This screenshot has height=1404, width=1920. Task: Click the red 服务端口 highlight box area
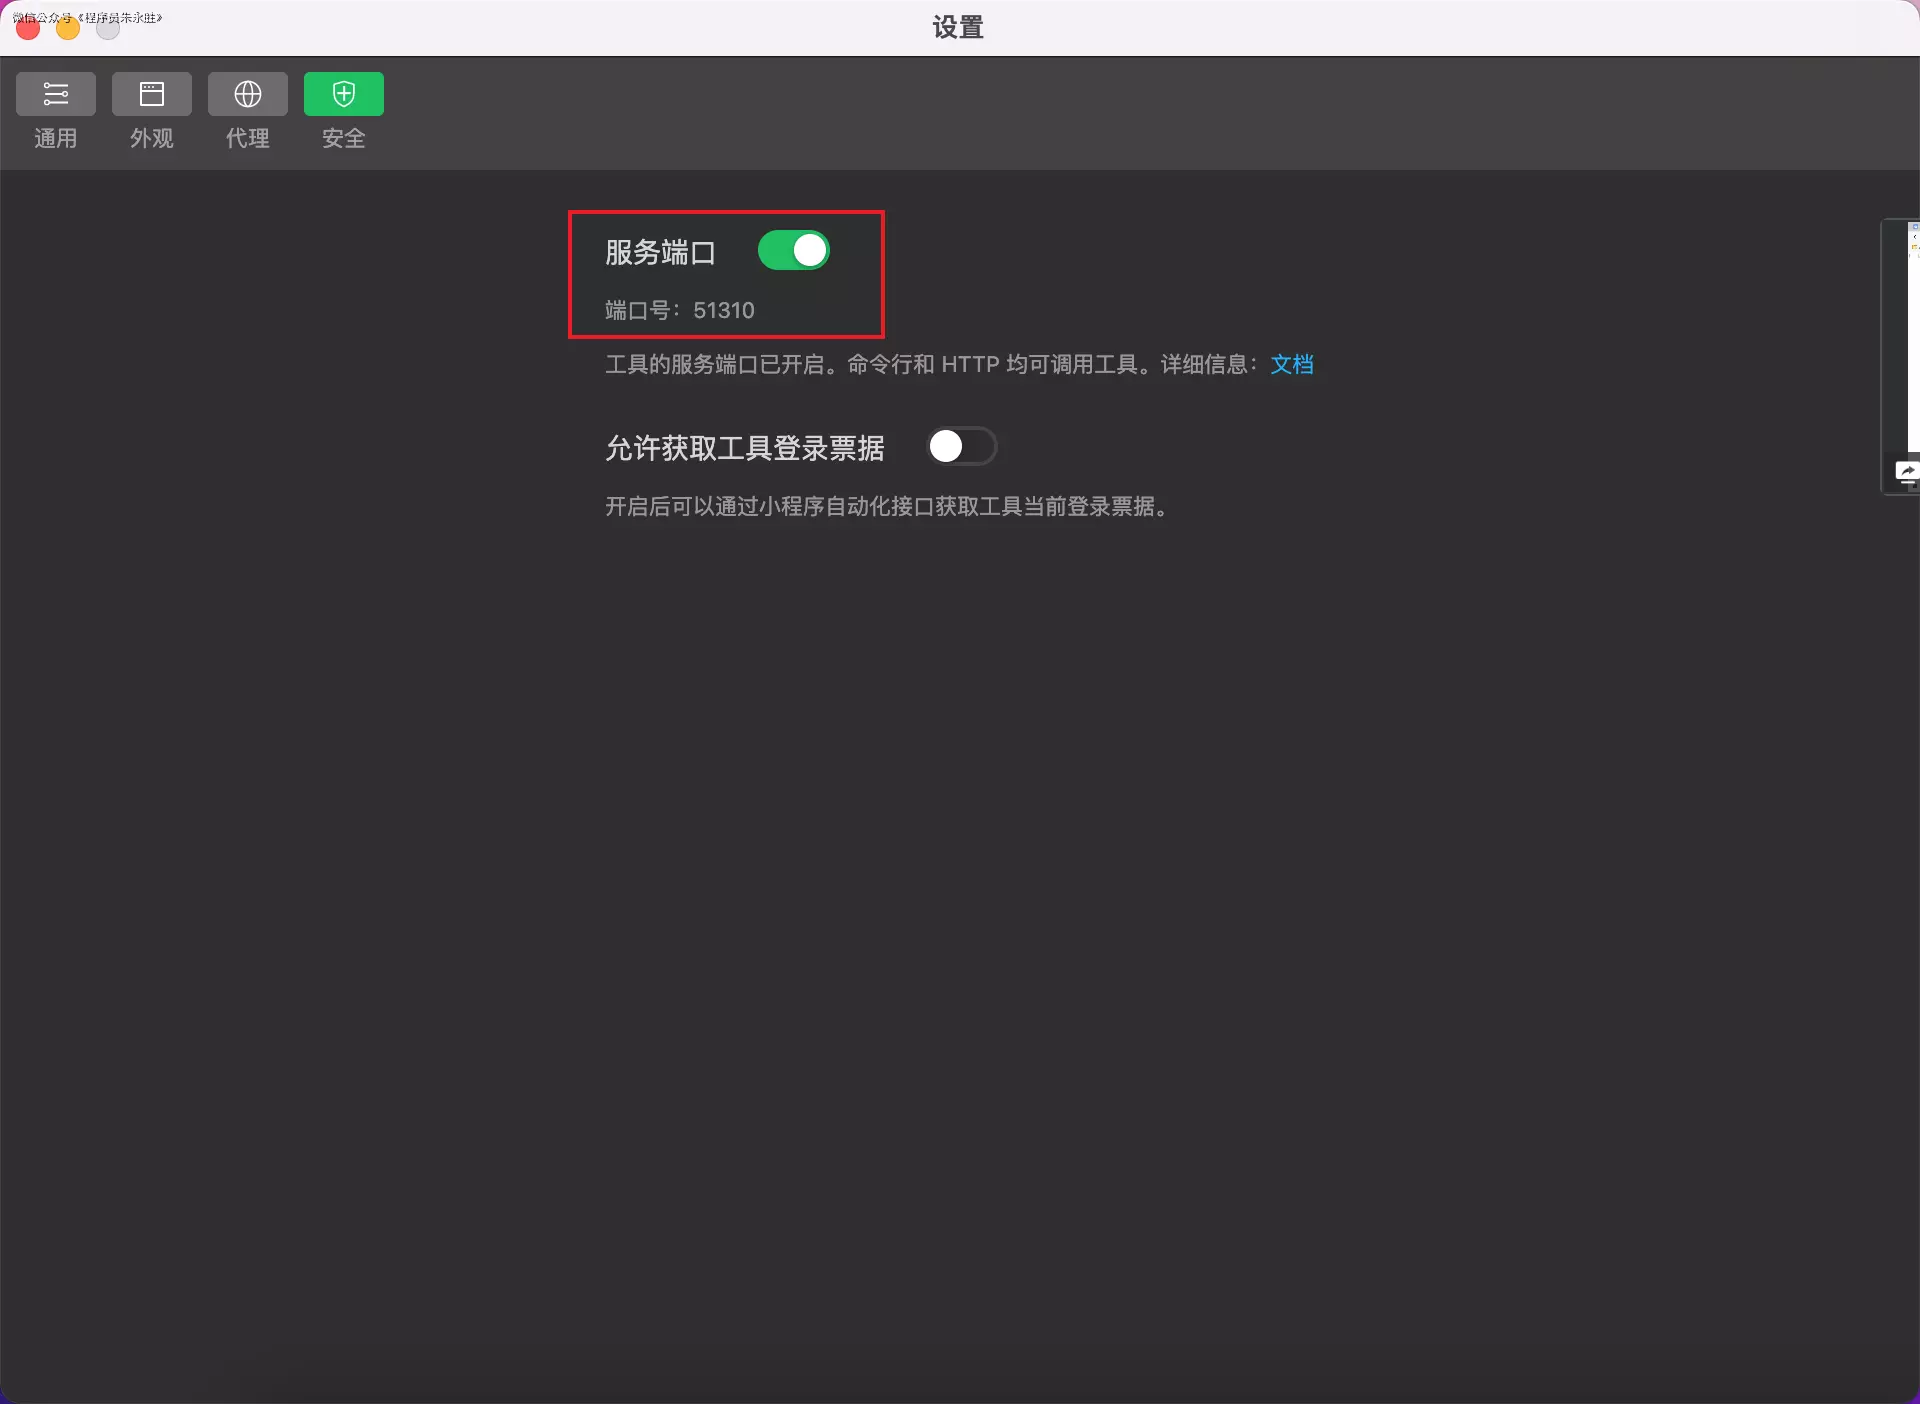click(x=726, y=274)
